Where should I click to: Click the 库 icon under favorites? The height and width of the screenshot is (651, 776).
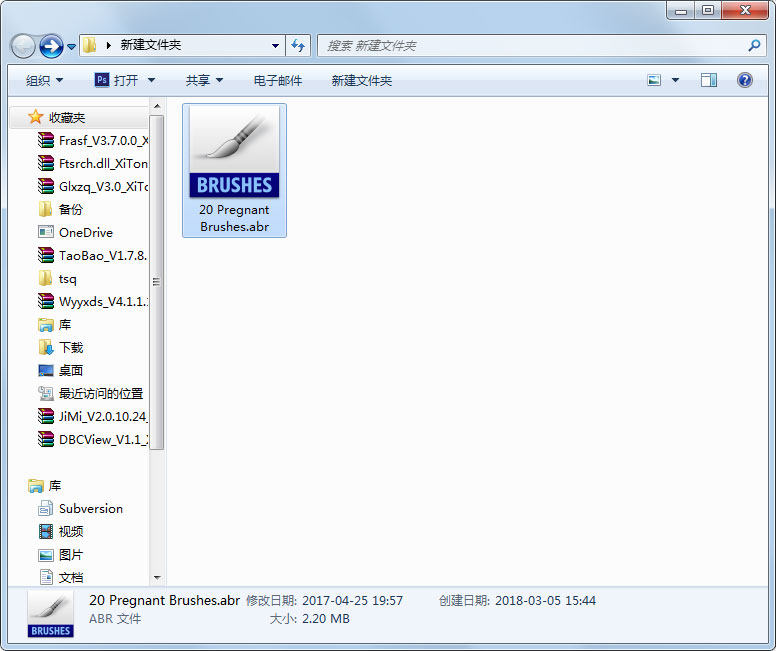[x=46, y=325]
